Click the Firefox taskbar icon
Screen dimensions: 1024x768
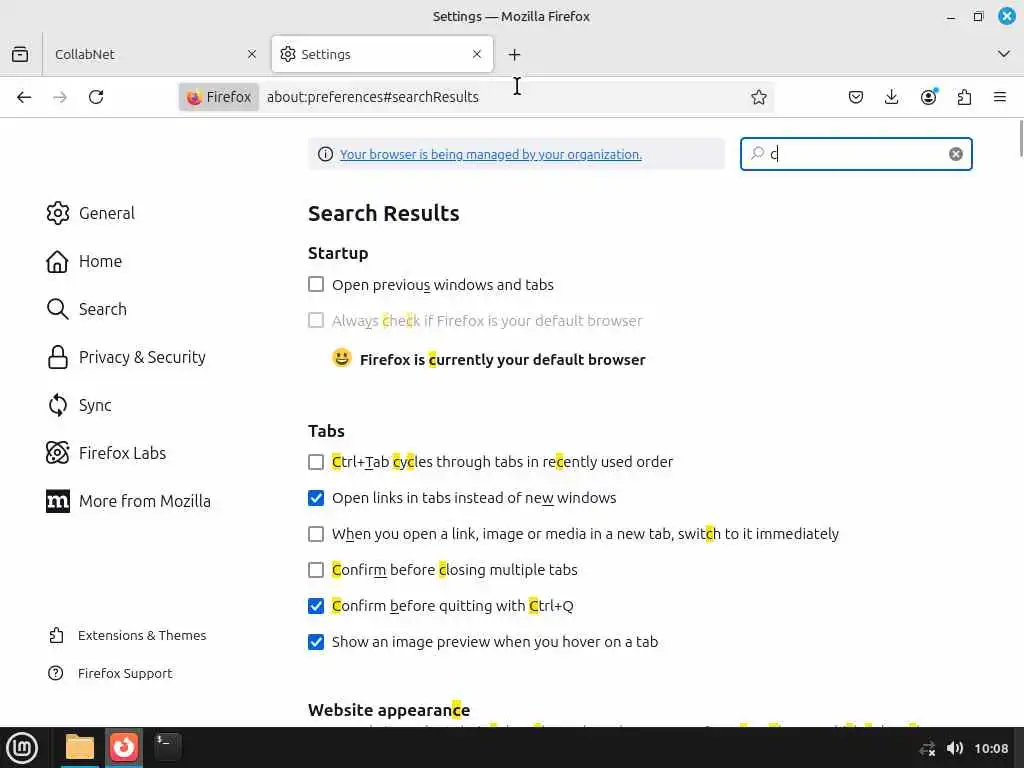[123, 747]
